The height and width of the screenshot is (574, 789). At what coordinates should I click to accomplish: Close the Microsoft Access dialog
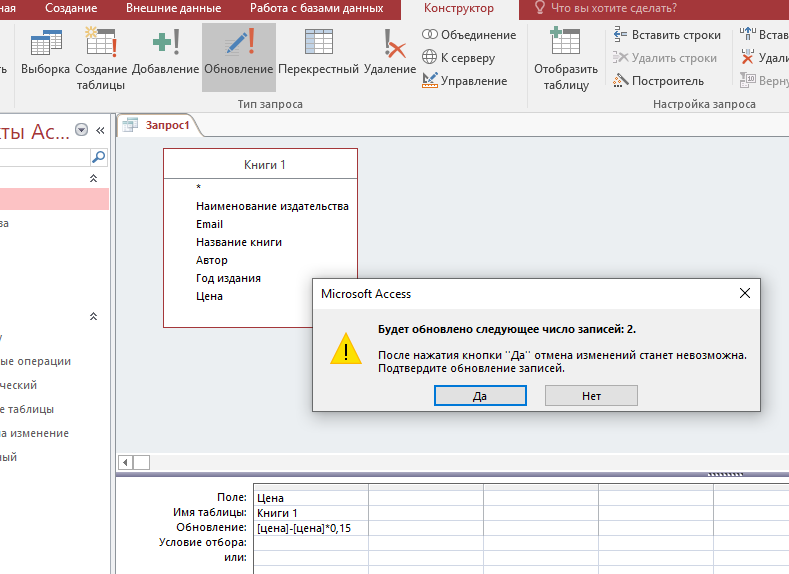pos(745,293)
